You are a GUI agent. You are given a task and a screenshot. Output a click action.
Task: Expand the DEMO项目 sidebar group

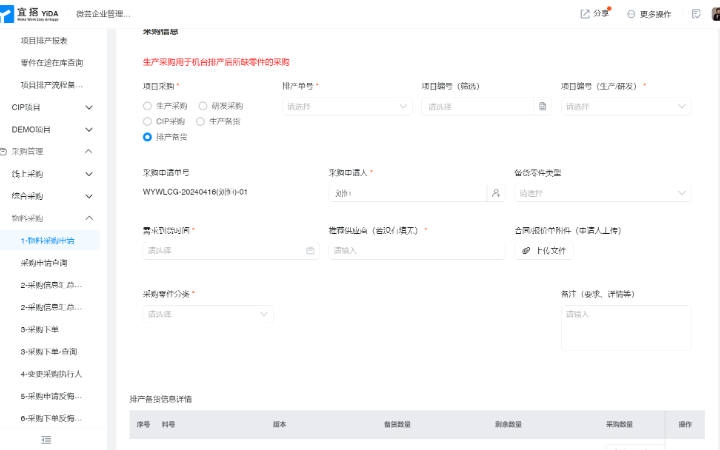click(89, 129)
